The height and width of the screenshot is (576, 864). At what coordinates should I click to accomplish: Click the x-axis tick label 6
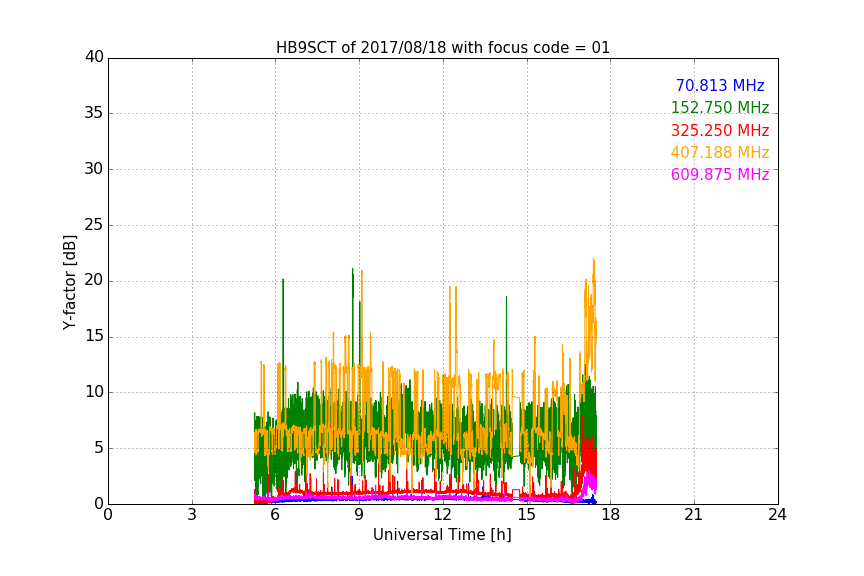(275, 515)
